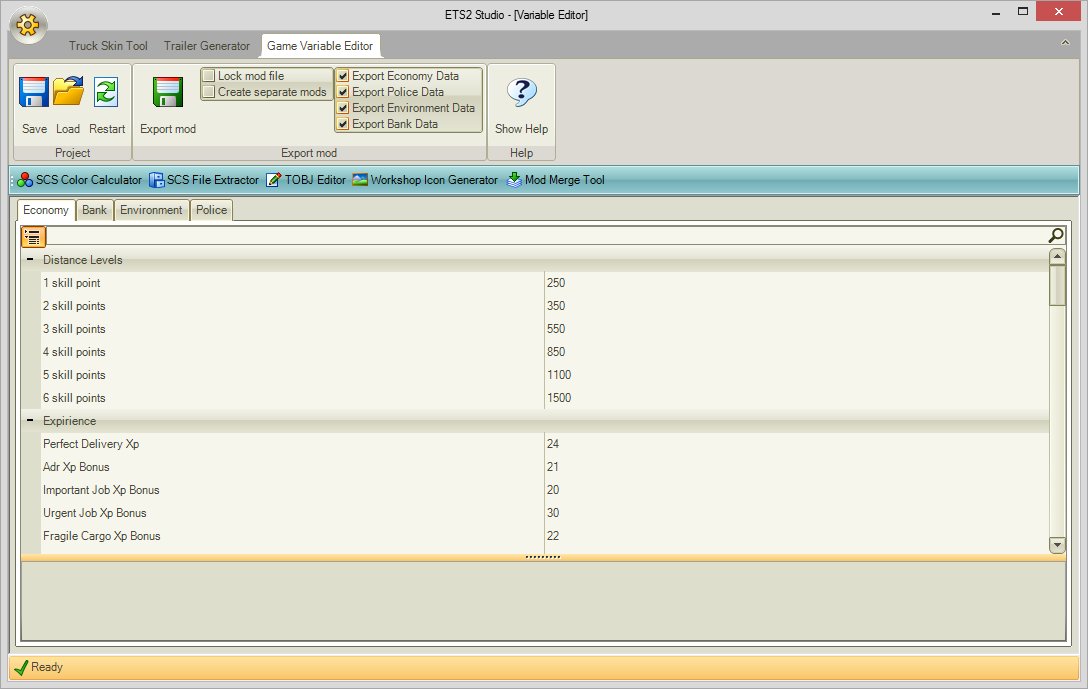Uncheck Export Environment Data
The image size is (1088, 689).
click(343, 108)
